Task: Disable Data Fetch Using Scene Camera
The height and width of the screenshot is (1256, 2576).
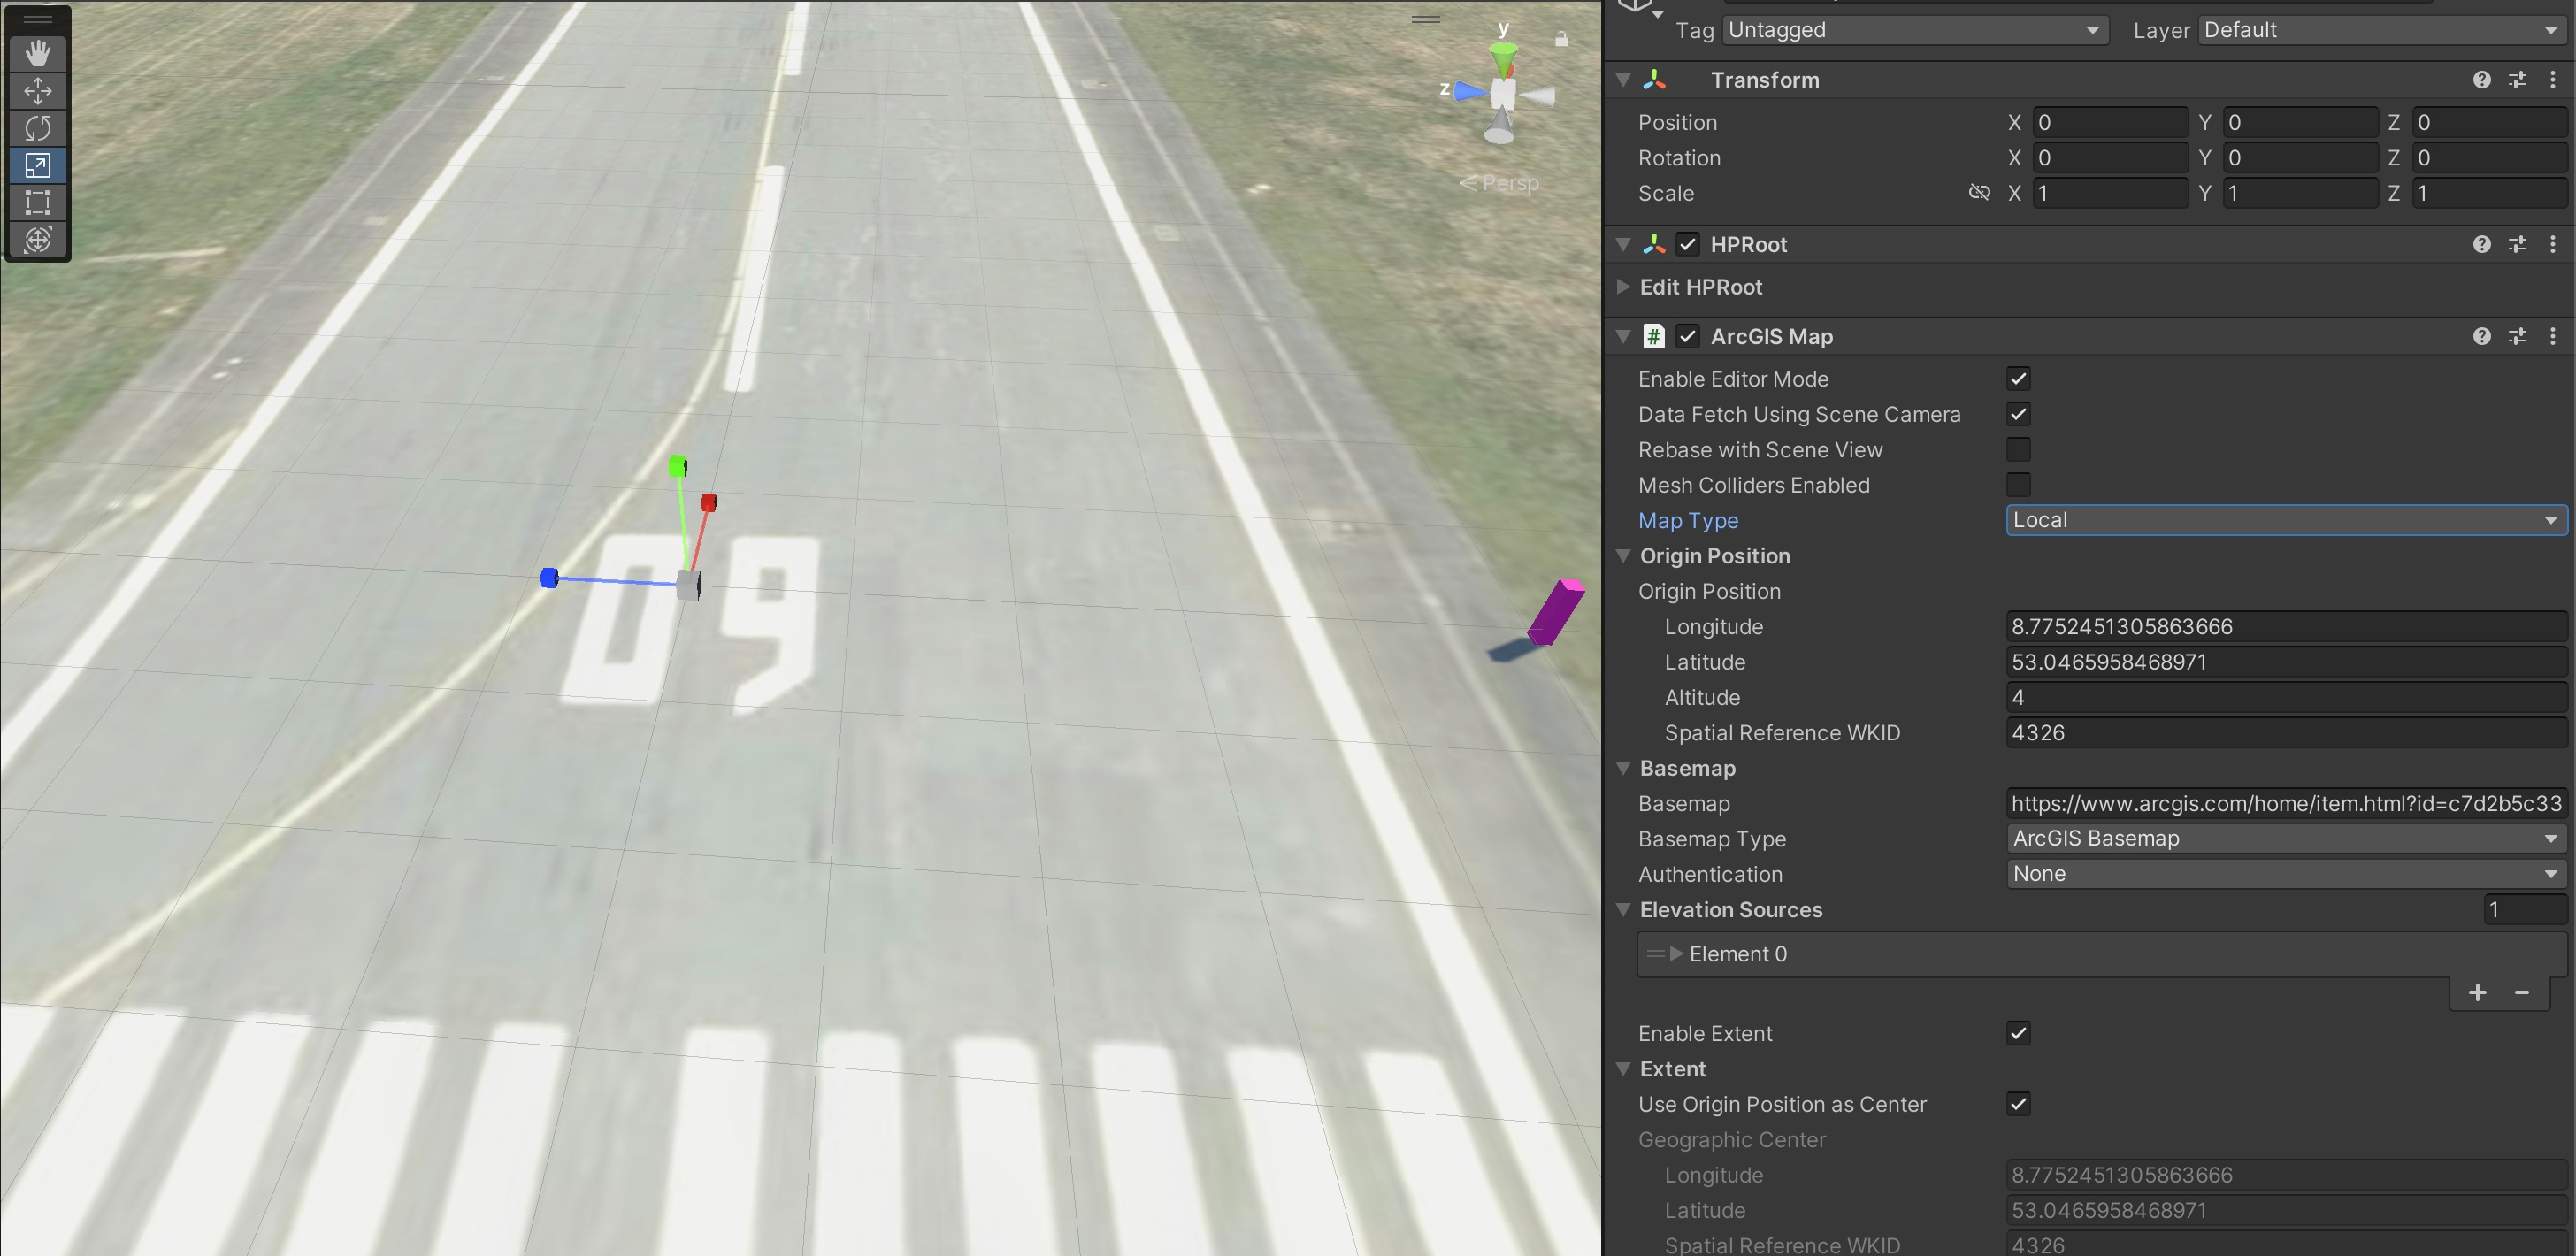Action: click(x=2018, y=414)
